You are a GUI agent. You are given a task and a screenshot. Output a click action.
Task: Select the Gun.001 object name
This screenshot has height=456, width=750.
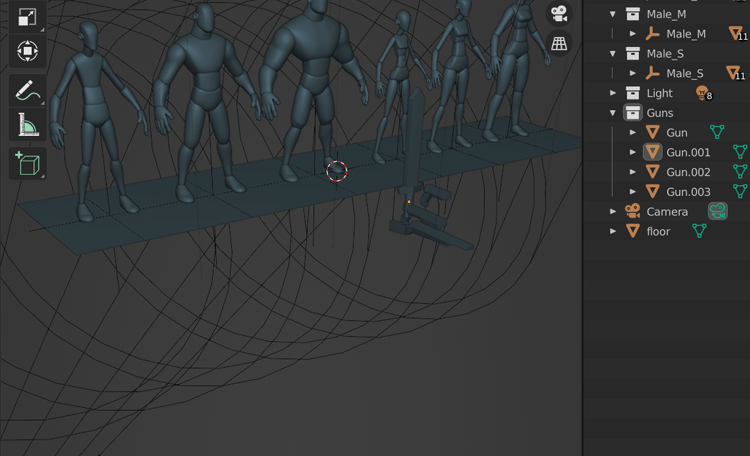click(x=688, y=152)
